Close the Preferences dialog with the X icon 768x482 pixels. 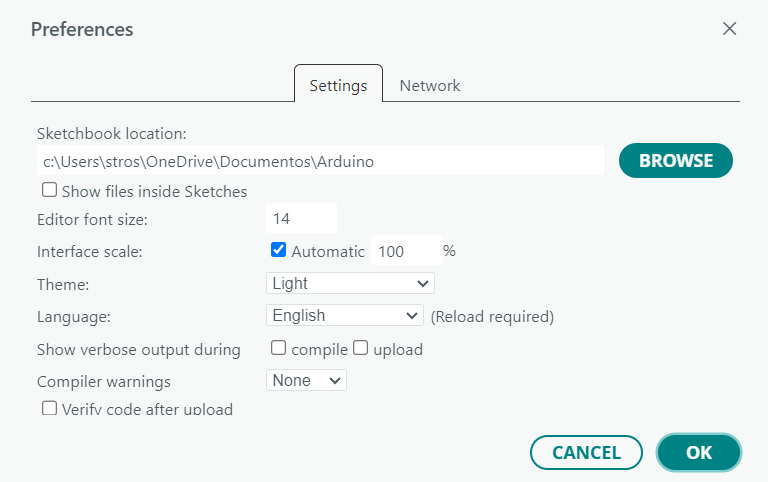click(730, 29)
